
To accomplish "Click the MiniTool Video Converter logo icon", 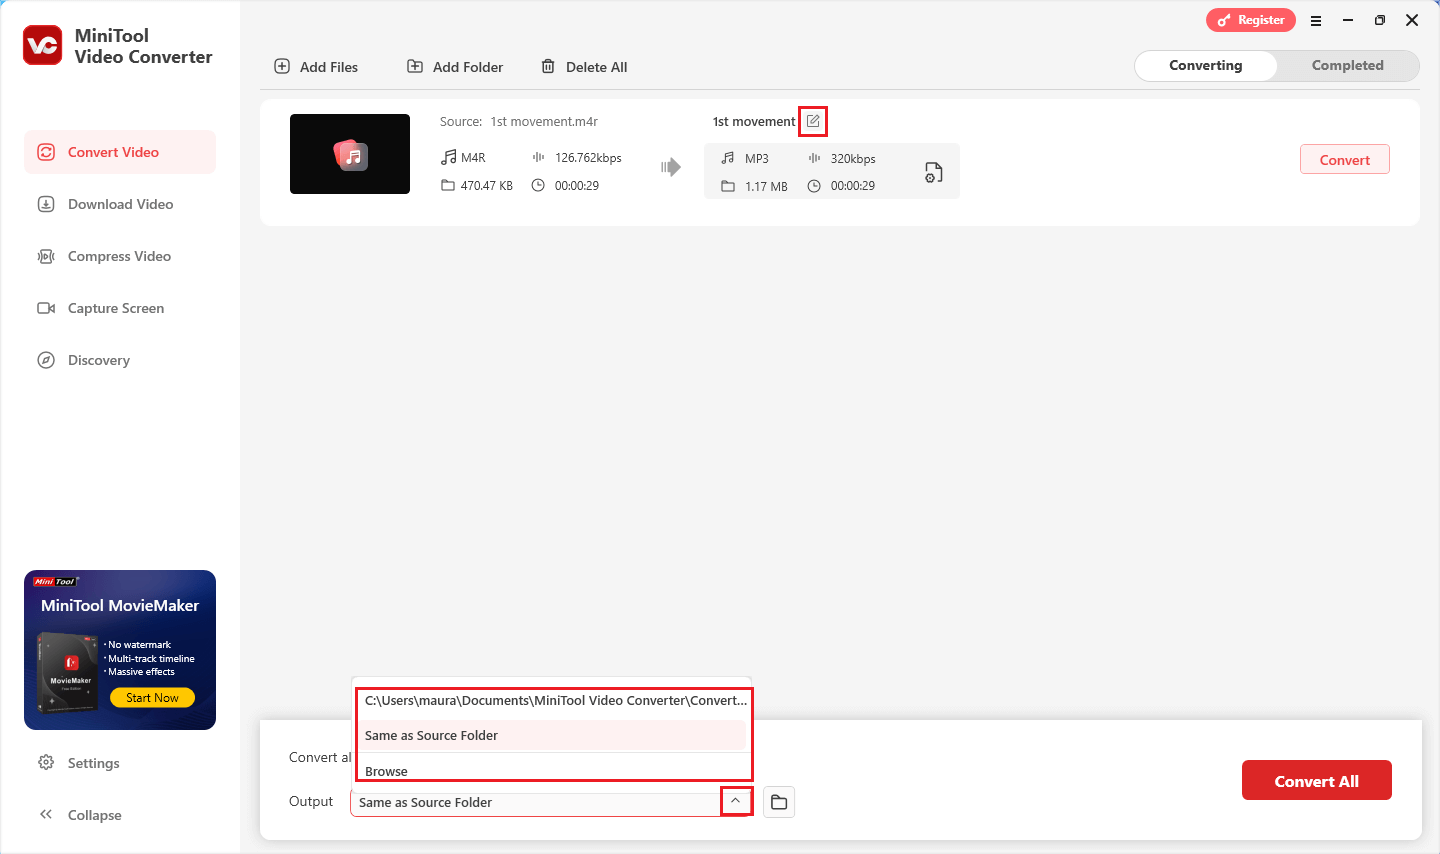I will [x=43, y=45].
